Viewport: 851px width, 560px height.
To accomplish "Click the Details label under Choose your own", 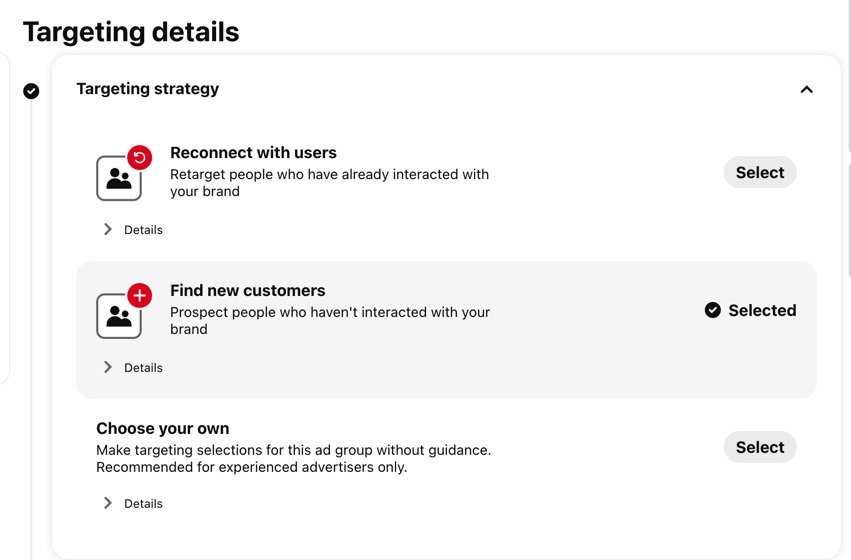I will coord(143,504).
